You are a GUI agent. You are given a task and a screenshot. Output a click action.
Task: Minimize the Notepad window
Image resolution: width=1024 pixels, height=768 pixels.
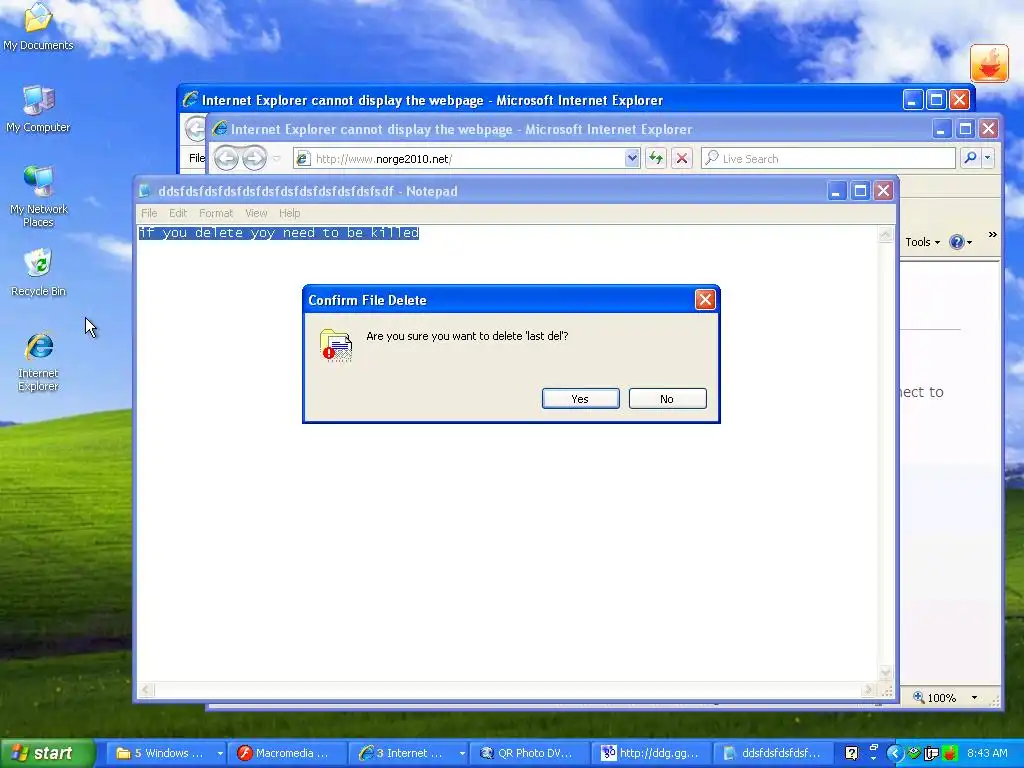tap(837, 191)
